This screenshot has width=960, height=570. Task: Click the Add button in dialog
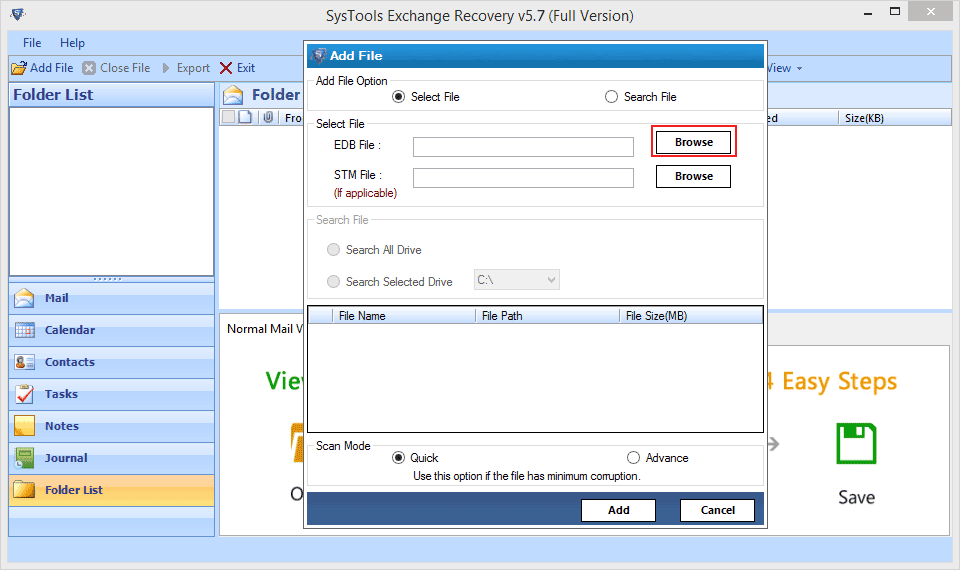point(618,510)
